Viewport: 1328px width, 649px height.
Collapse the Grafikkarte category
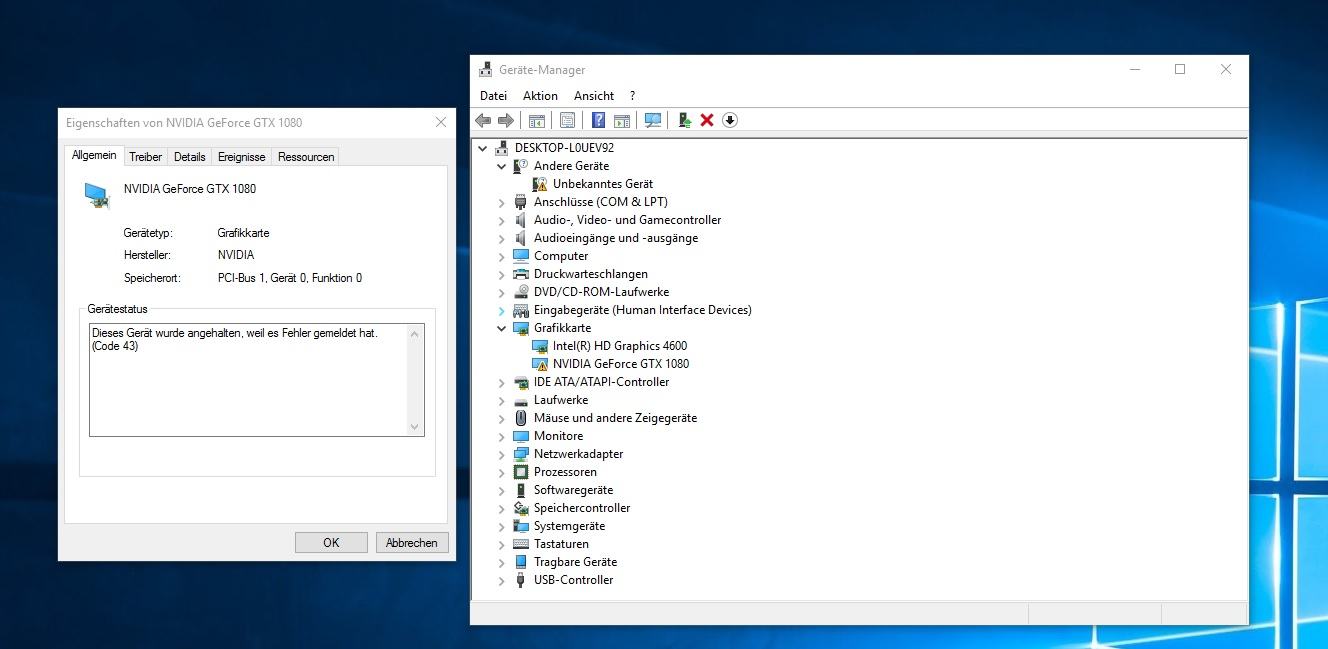click(x=502, y=328)
